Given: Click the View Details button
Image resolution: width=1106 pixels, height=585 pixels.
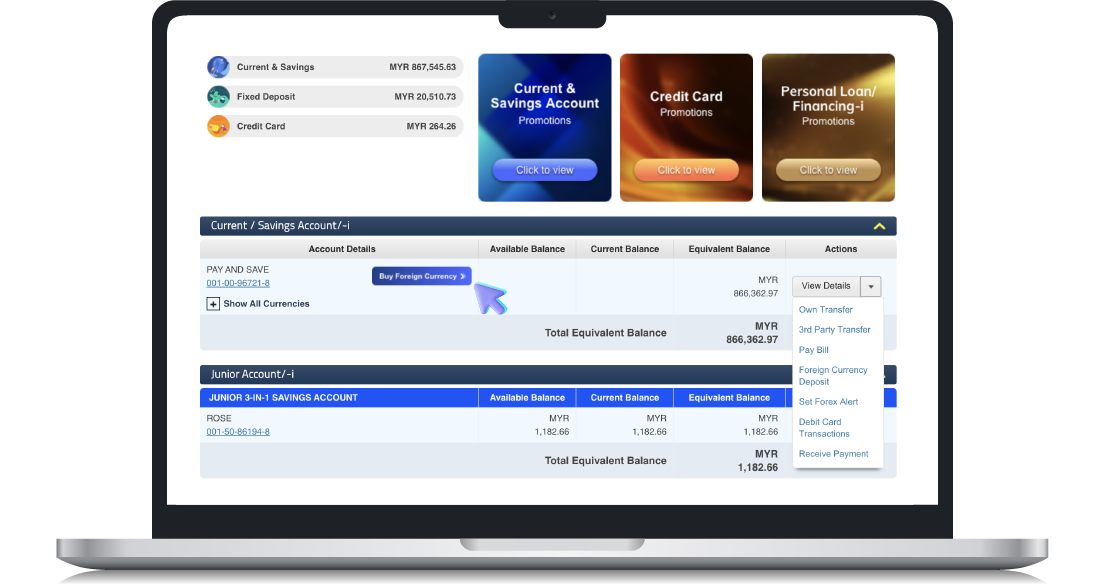Looking at the screenshot, I should click(x=825, y=287).
